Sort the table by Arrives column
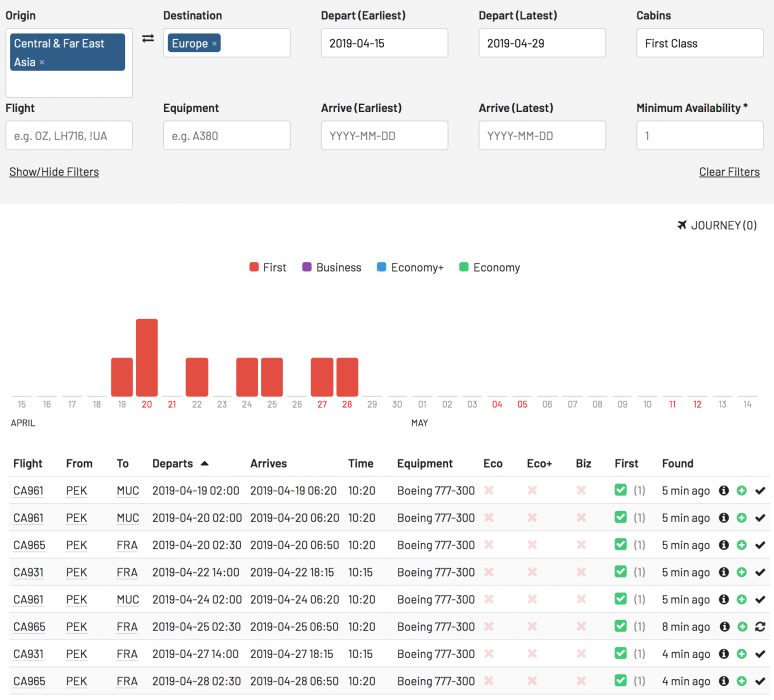Image resolution: width=774 pixels, height=700 pixels. coord(268,463)
